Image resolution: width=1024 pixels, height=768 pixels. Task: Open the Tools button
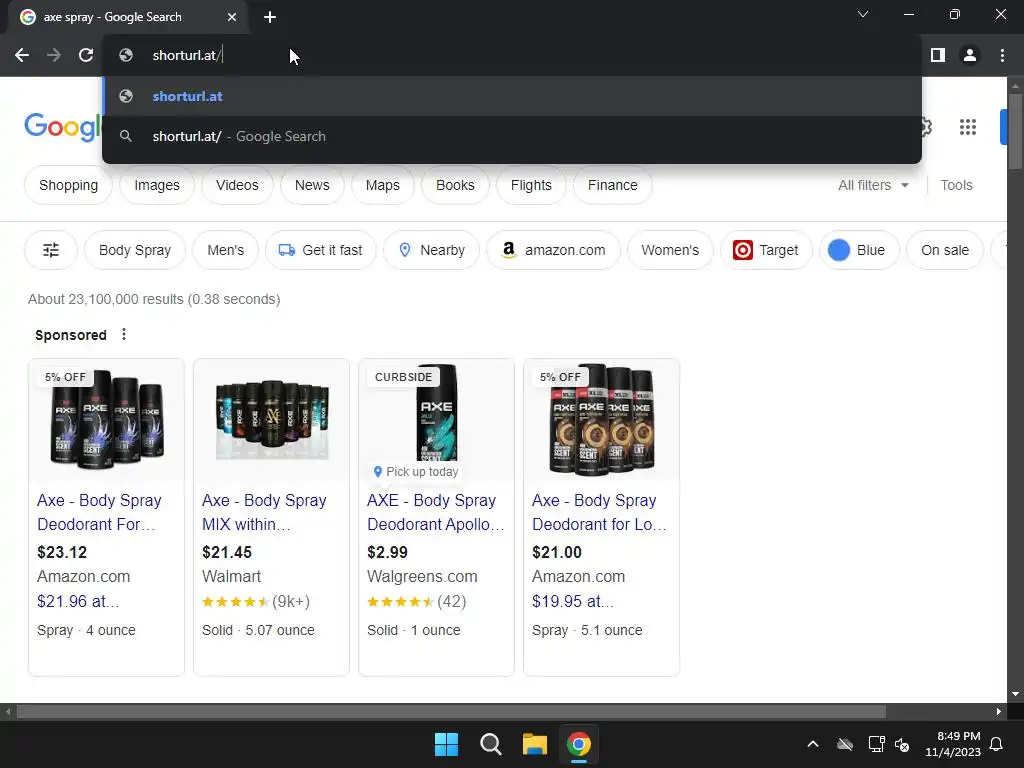tap(956, 185)
